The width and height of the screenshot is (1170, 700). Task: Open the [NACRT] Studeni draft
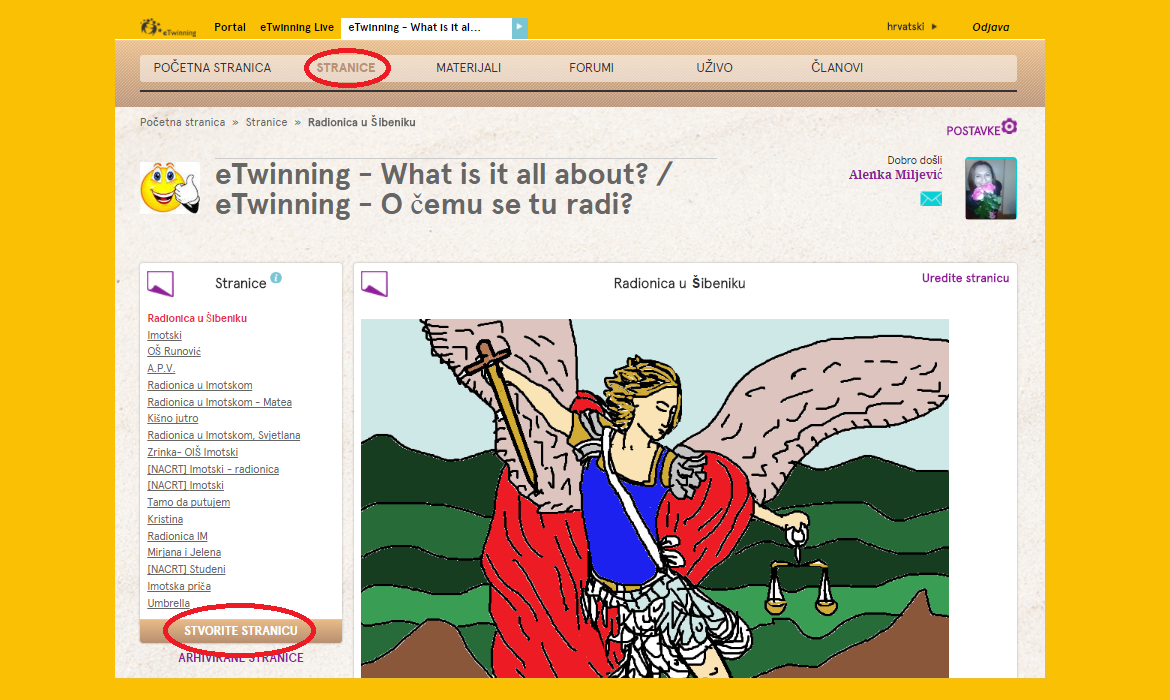tap(186, 569)
